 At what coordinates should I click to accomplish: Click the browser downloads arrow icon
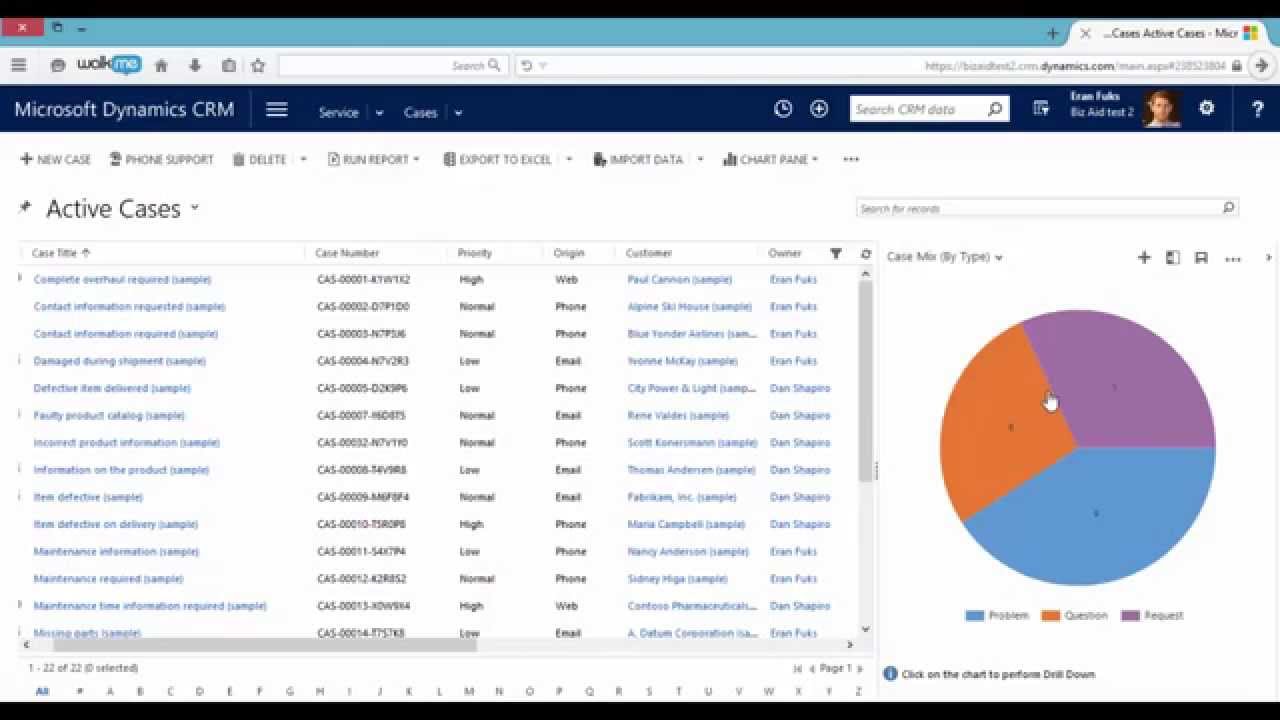point(195,65)
